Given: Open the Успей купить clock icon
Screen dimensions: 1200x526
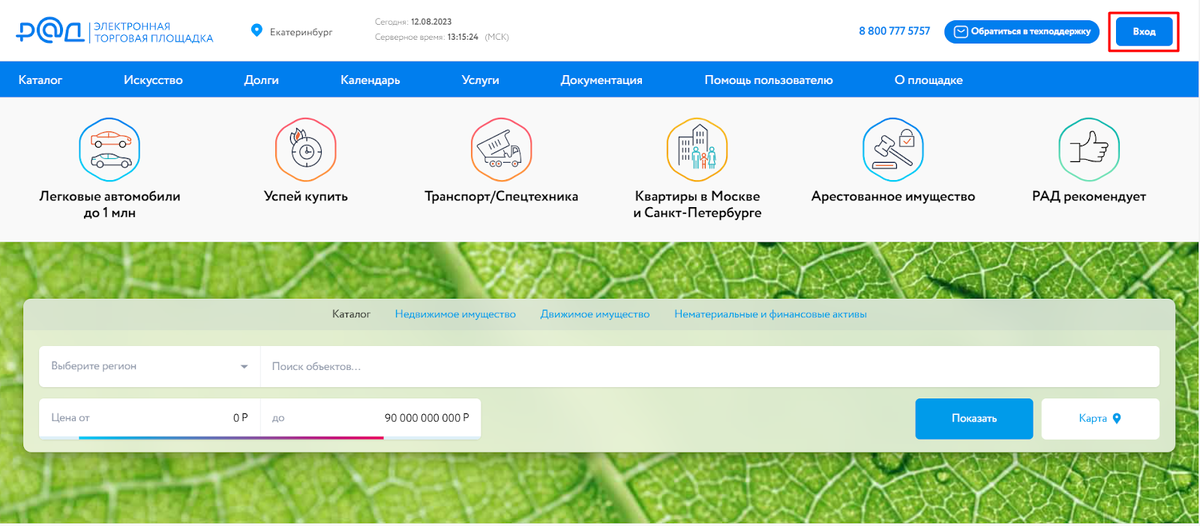Looking at the screenshot, I should [306, 149].
